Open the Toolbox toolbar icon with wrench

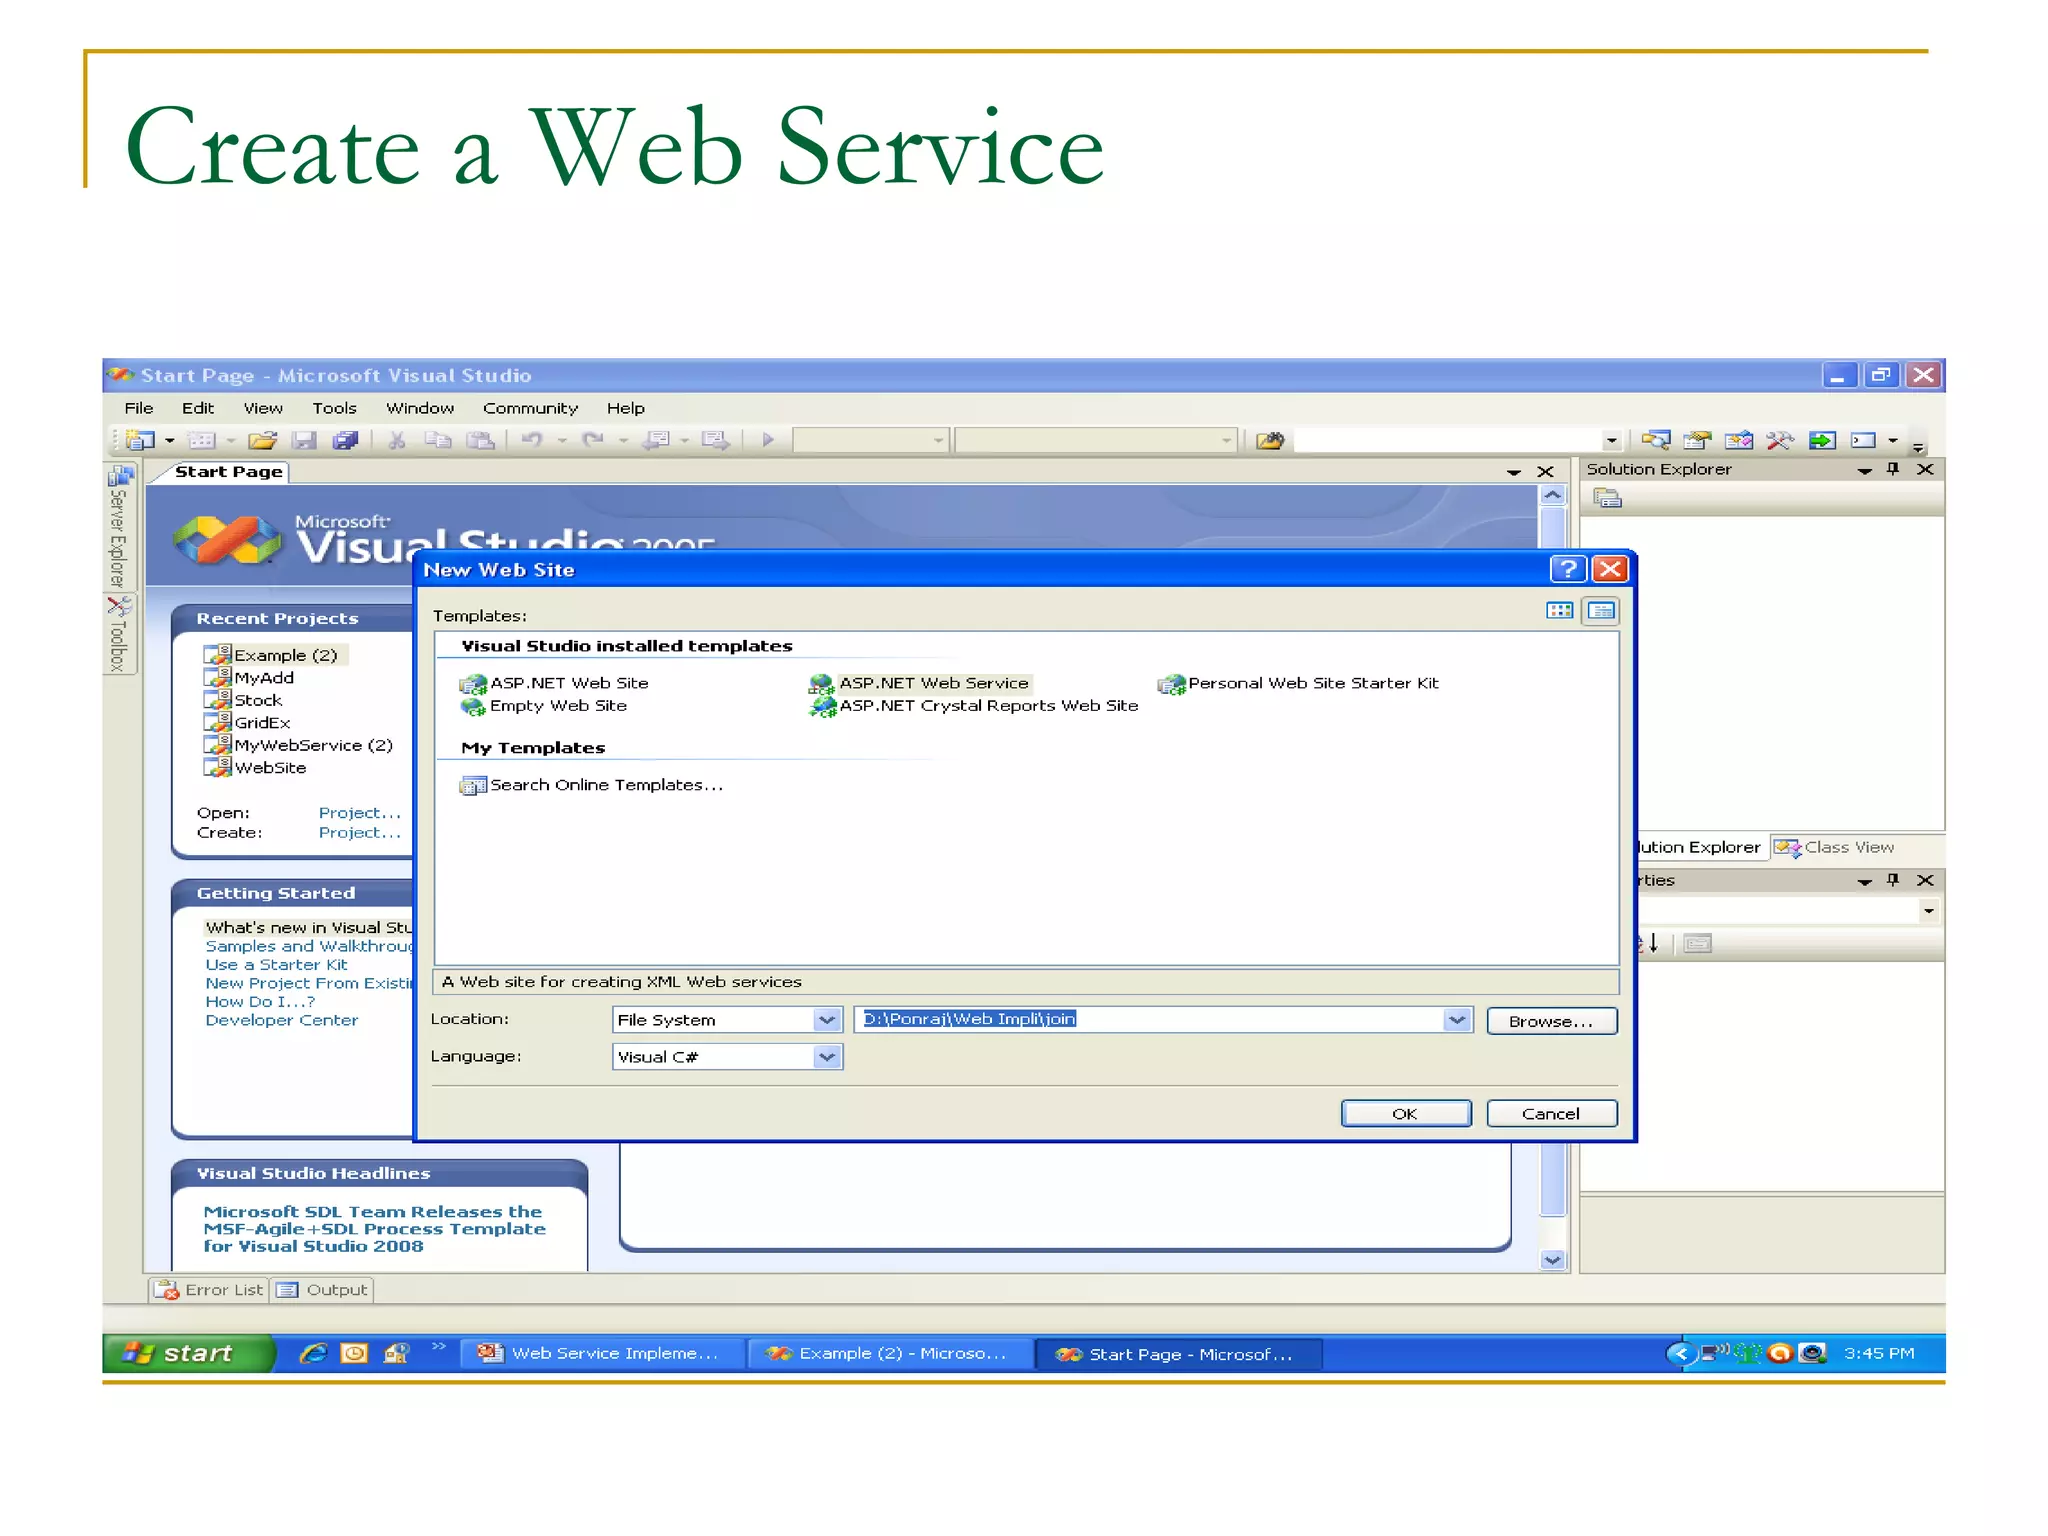pos(1780,440)
